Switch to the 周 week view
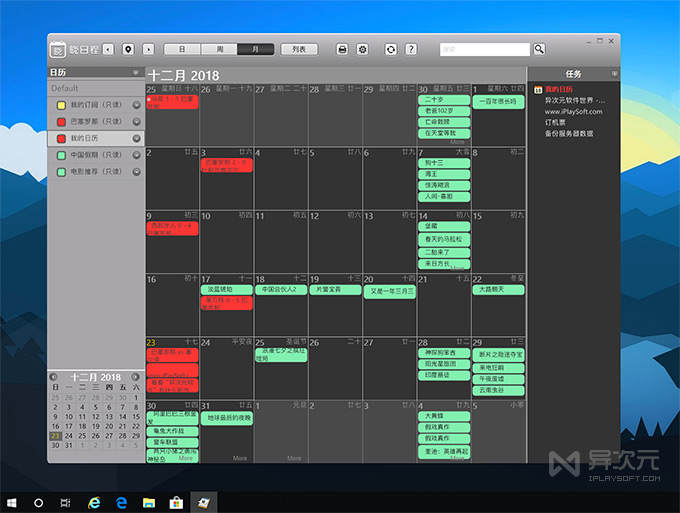The height and width of the screenshot is (513, 680). click(218, 49)
